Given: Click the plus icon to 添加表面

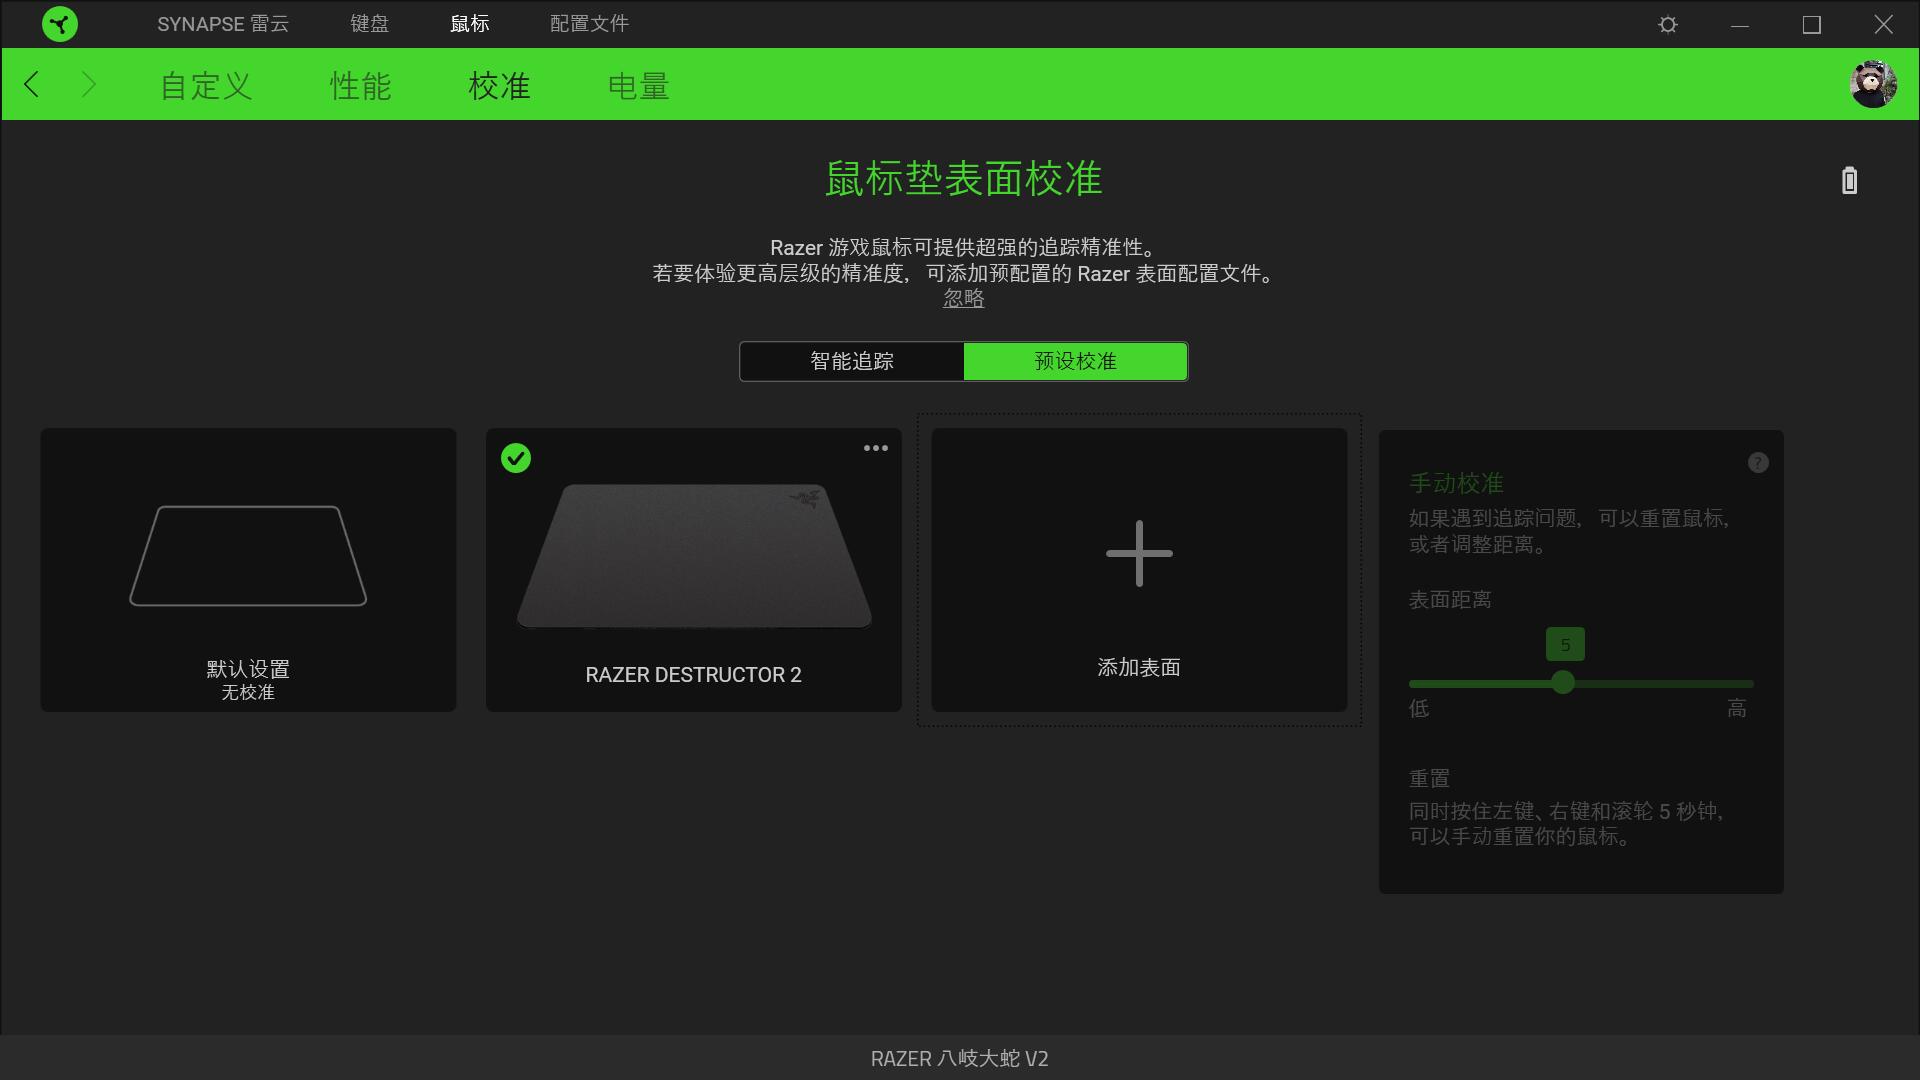Looking at the screenshot, I should click(x=1139, y=553).
